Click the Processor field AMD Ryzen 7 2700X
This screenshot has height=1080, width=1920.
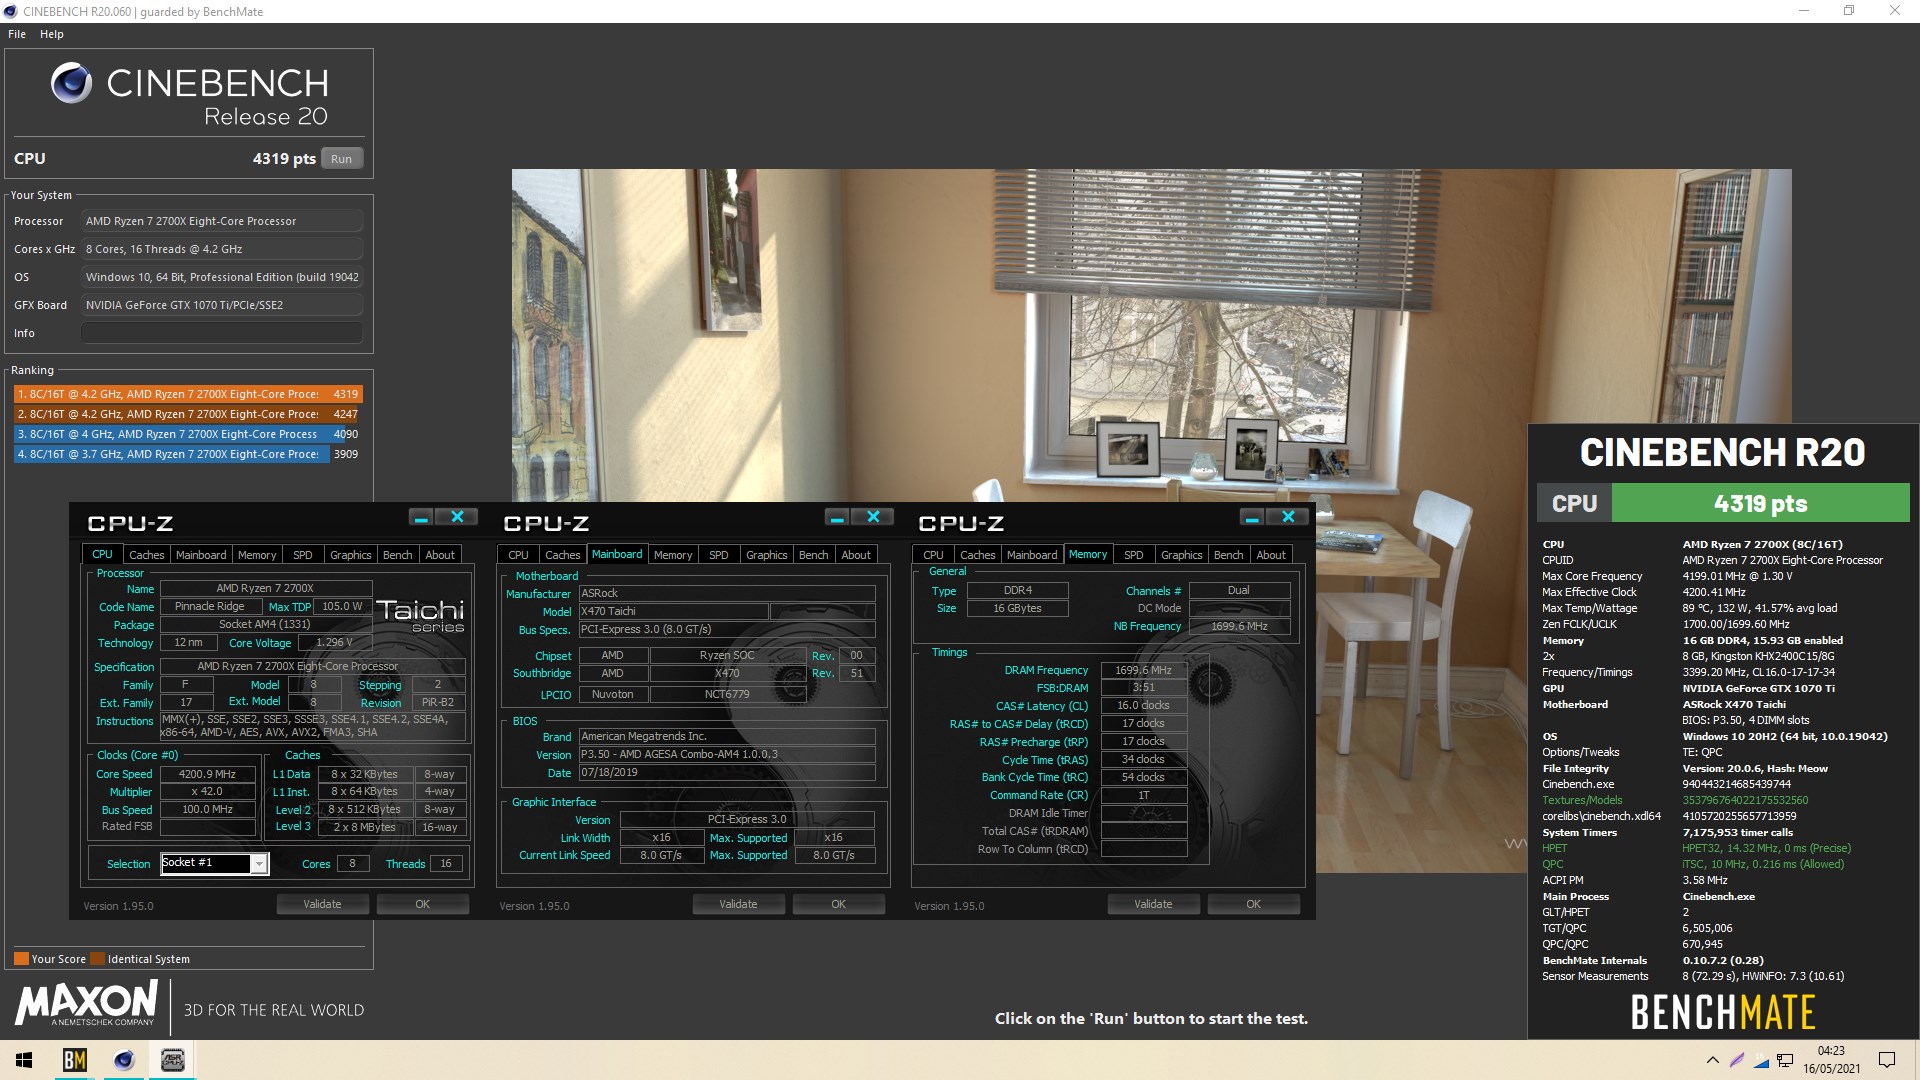[x=221, y=221]
